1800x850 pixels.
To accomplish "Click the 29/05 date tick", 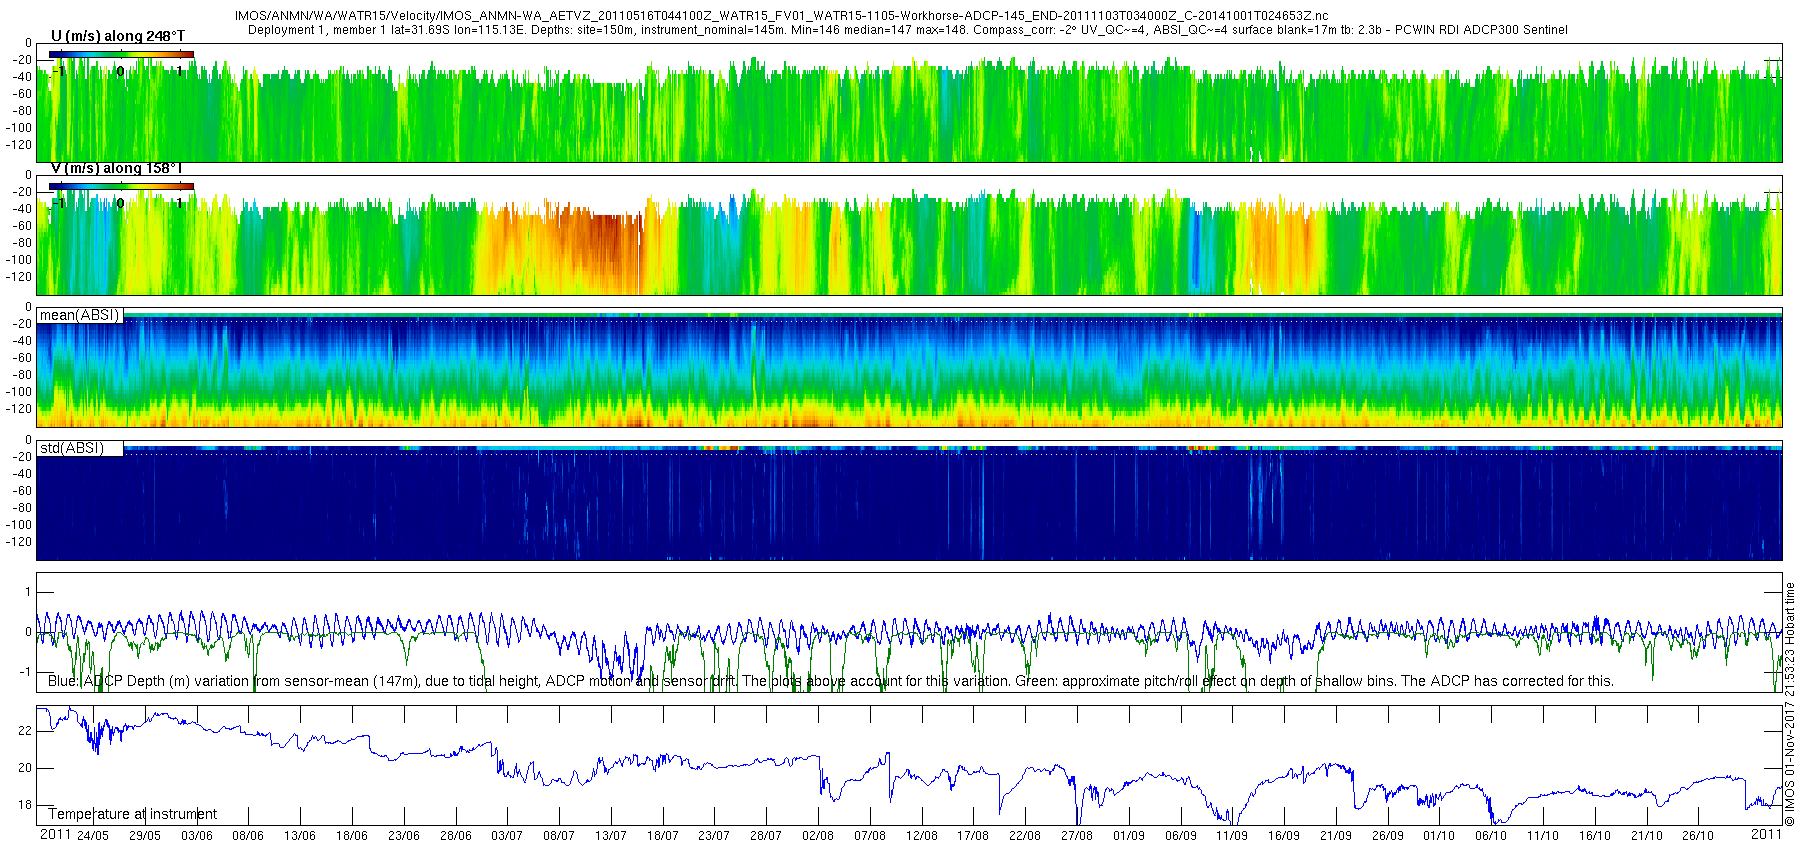I will (145, 836).
